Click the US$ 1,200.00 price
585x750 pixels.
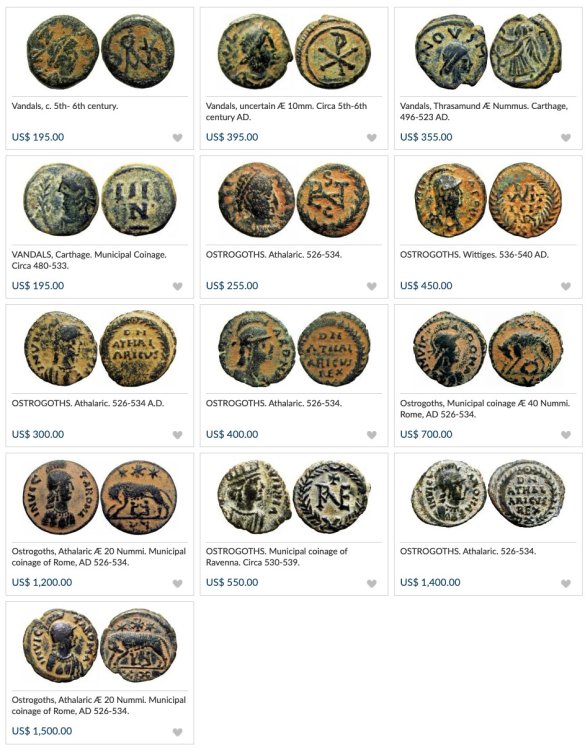click(42, 582)
